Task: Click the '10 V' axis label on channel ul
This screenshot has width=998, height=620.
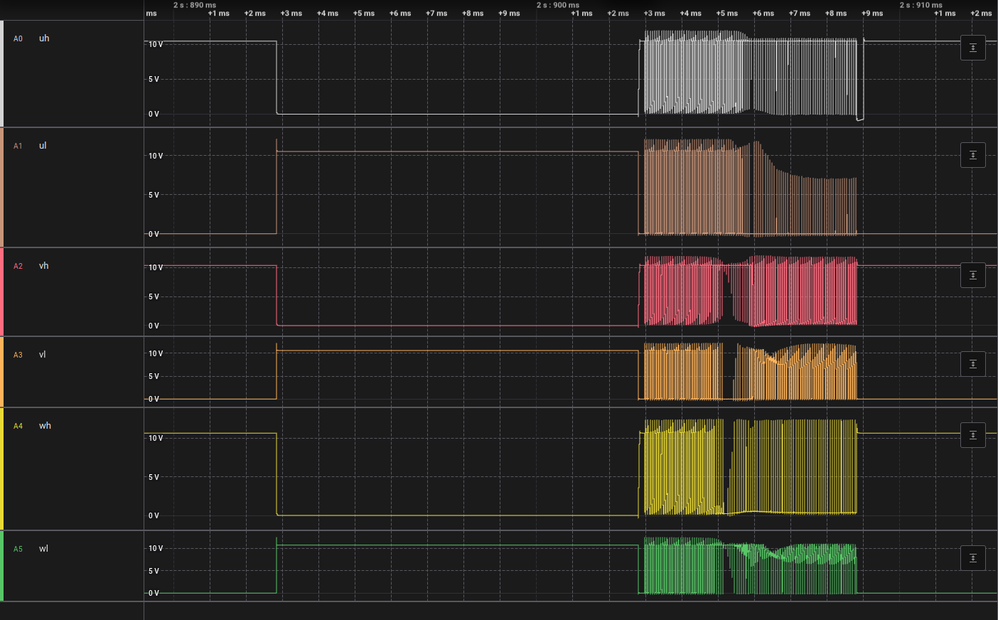Action: [x=155, y=156]
